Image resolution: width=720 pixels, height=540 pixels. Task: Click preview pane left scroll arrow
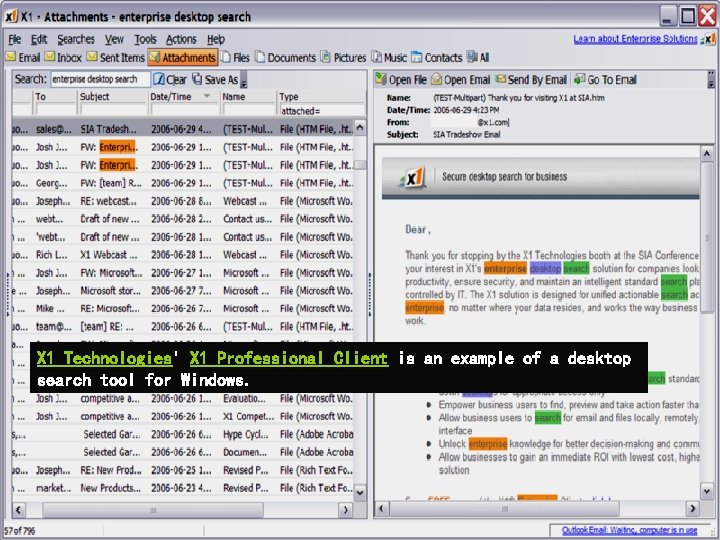(x=382, y=508)
